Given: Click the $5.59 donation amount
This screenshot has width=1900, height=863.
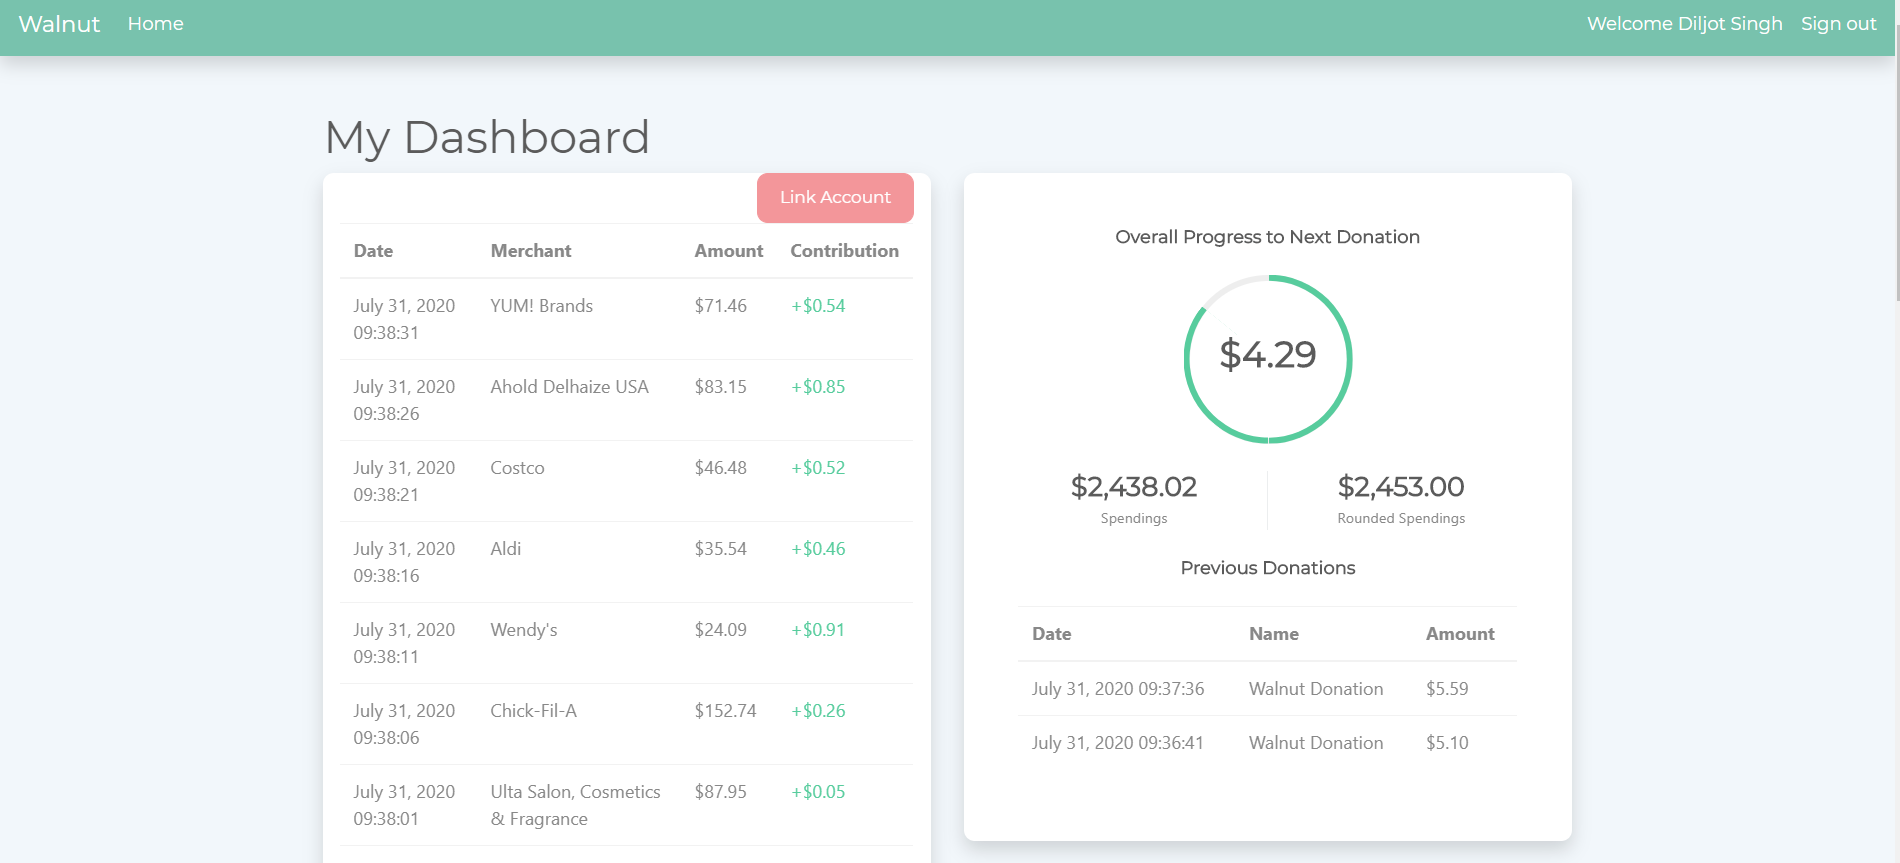Looking at the screenshot, I should (x=1447, y=689).
